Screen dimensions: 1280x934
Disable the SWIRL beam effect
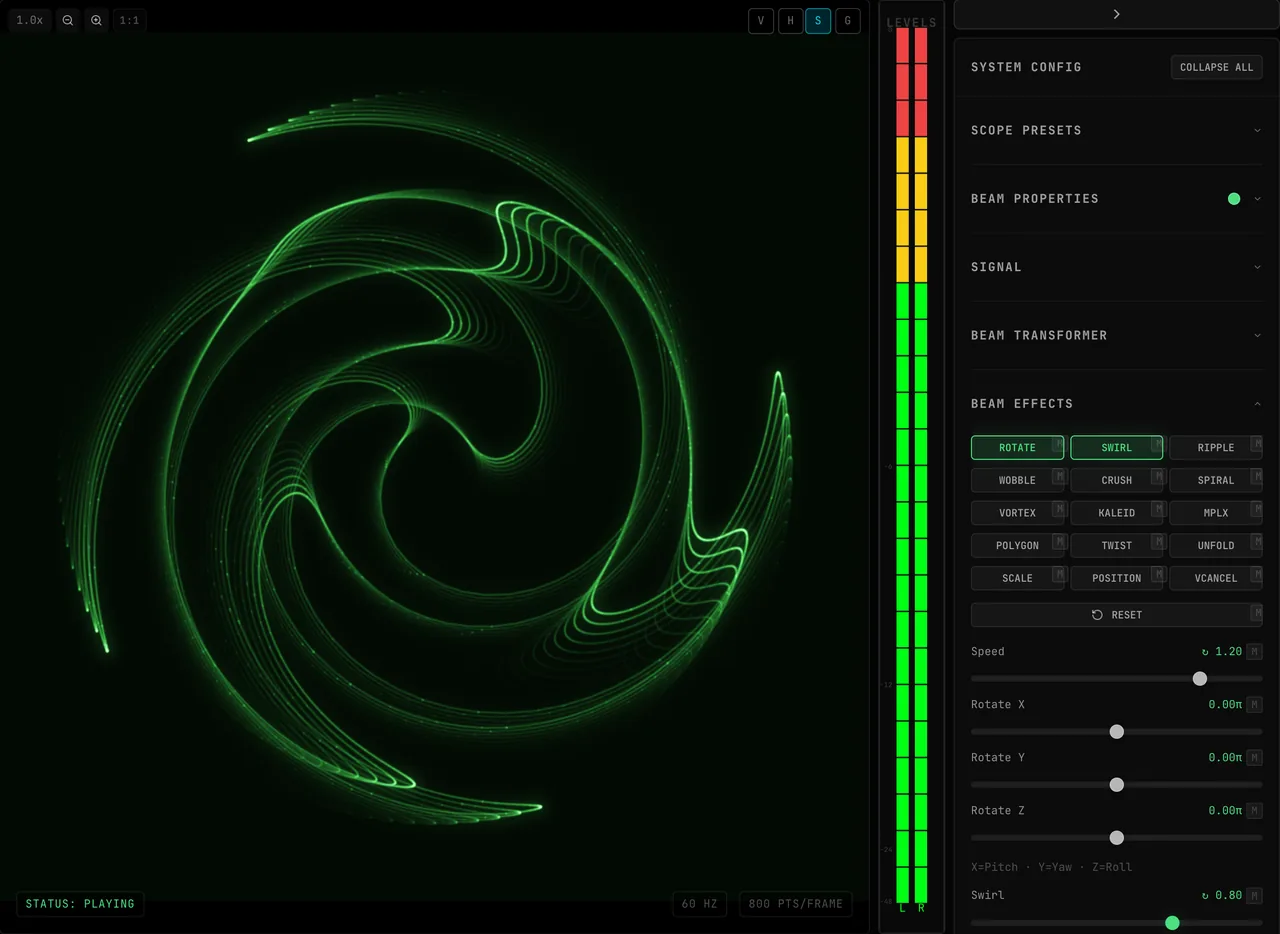point(1116,448)
